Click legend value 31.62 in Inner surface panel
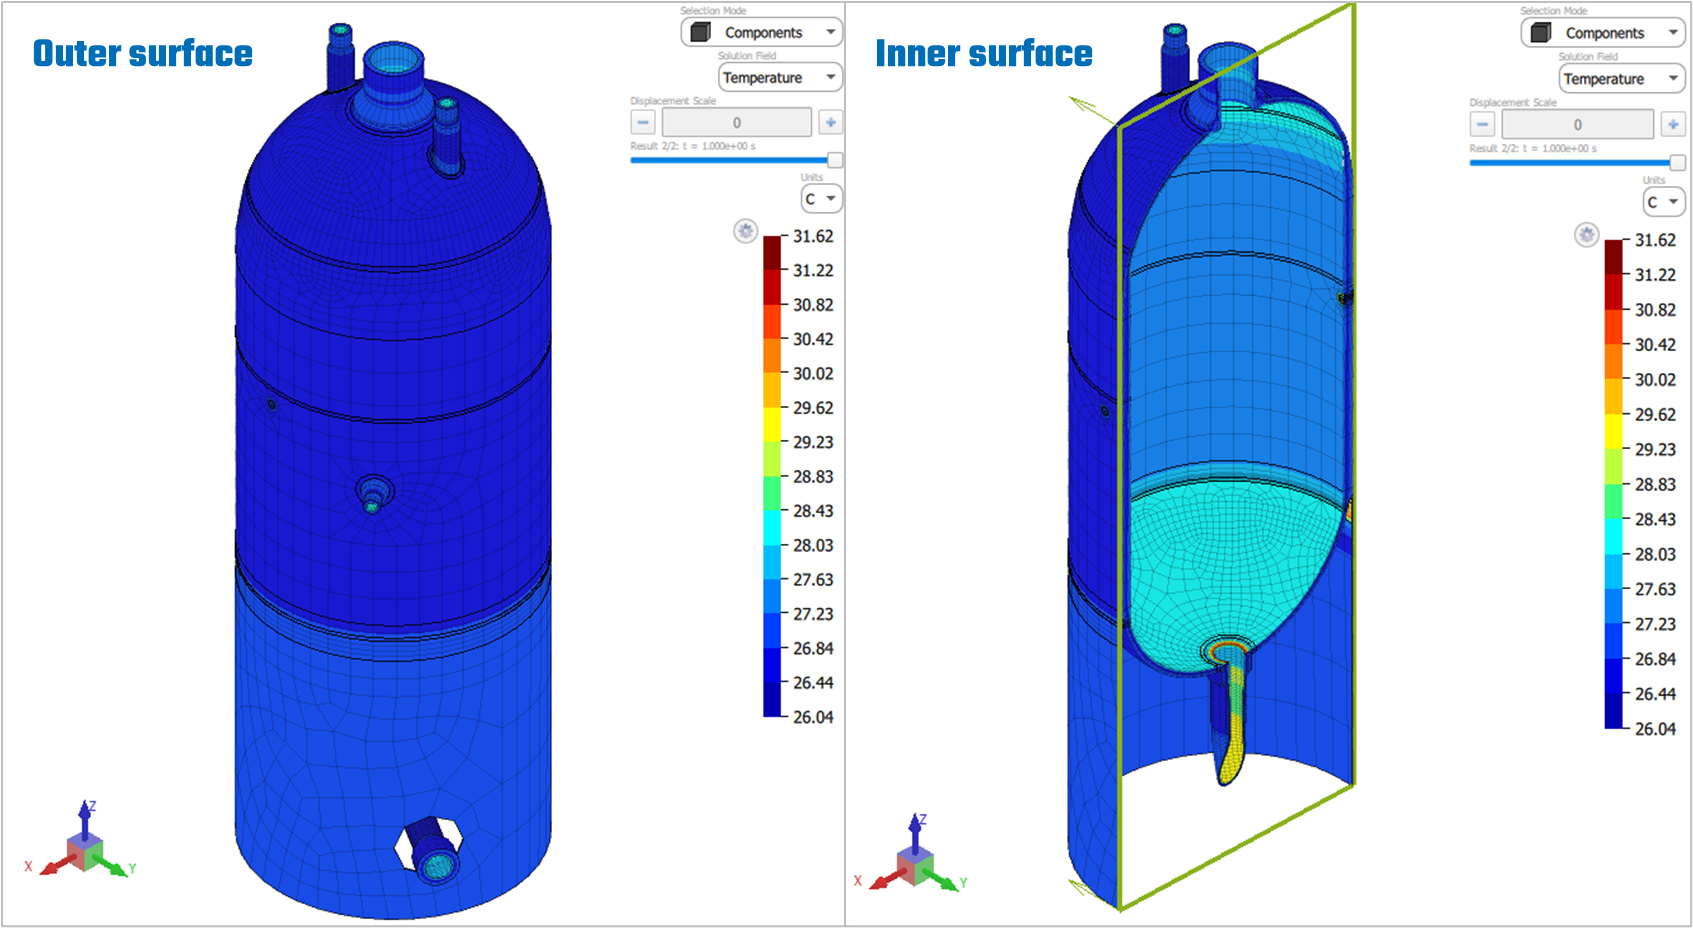This screenshot has width=1693, height=928. point(1655,240)
